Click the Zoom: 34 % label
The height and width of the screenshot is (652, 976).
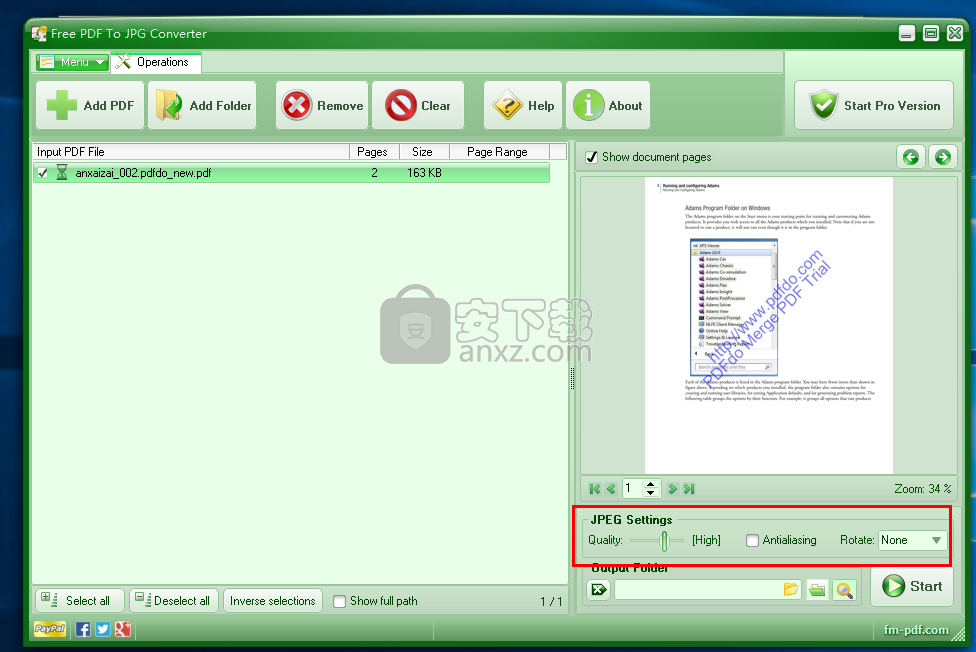click(922, 489)
